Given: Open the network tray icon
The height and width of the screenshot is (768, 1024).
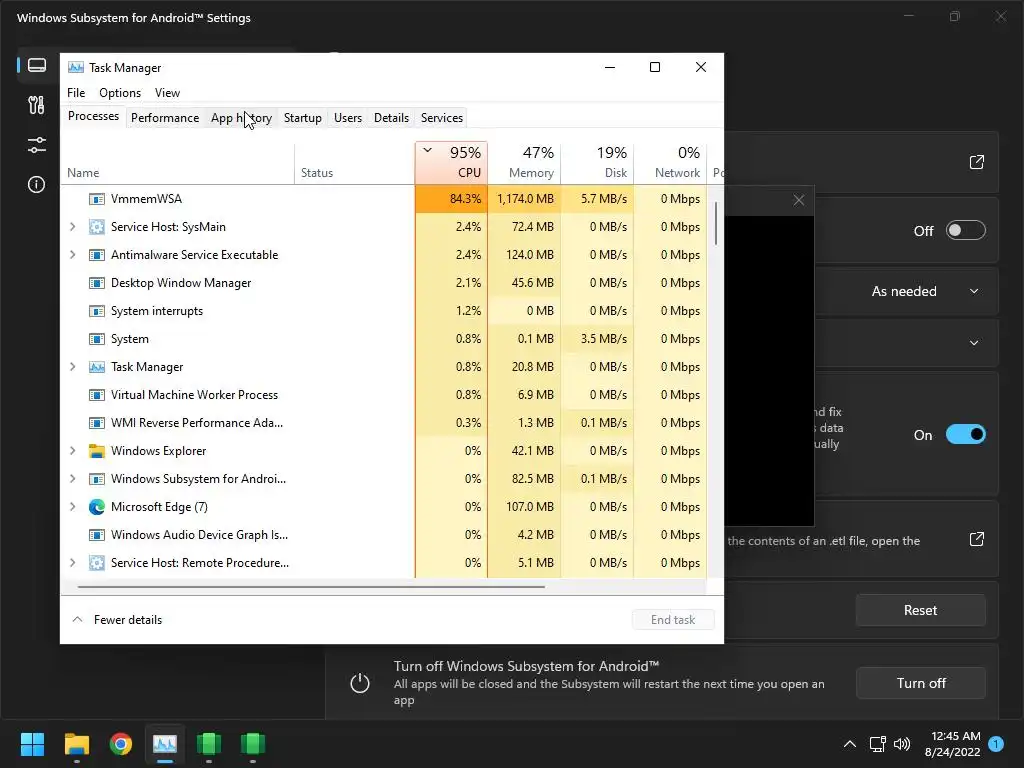Looking at the screenshot, I should 877,744.
